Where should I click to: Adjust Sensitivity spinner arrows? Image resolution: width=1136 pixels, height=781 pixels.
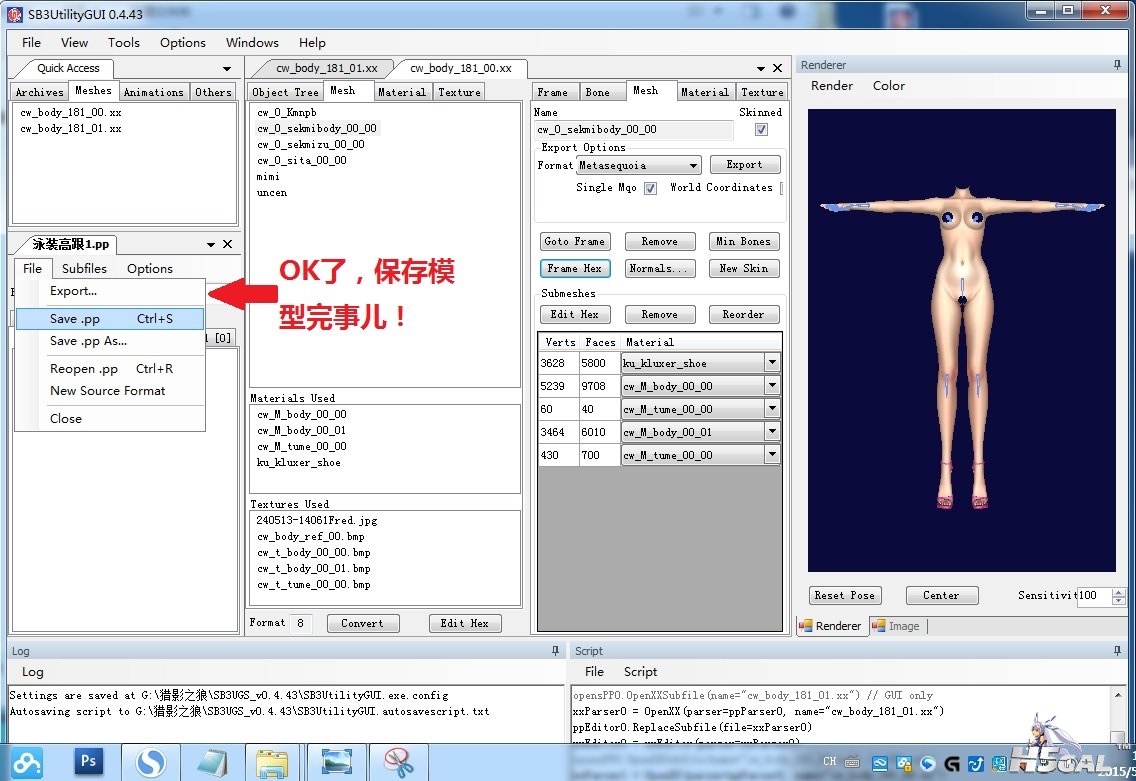pos(1119,596)
